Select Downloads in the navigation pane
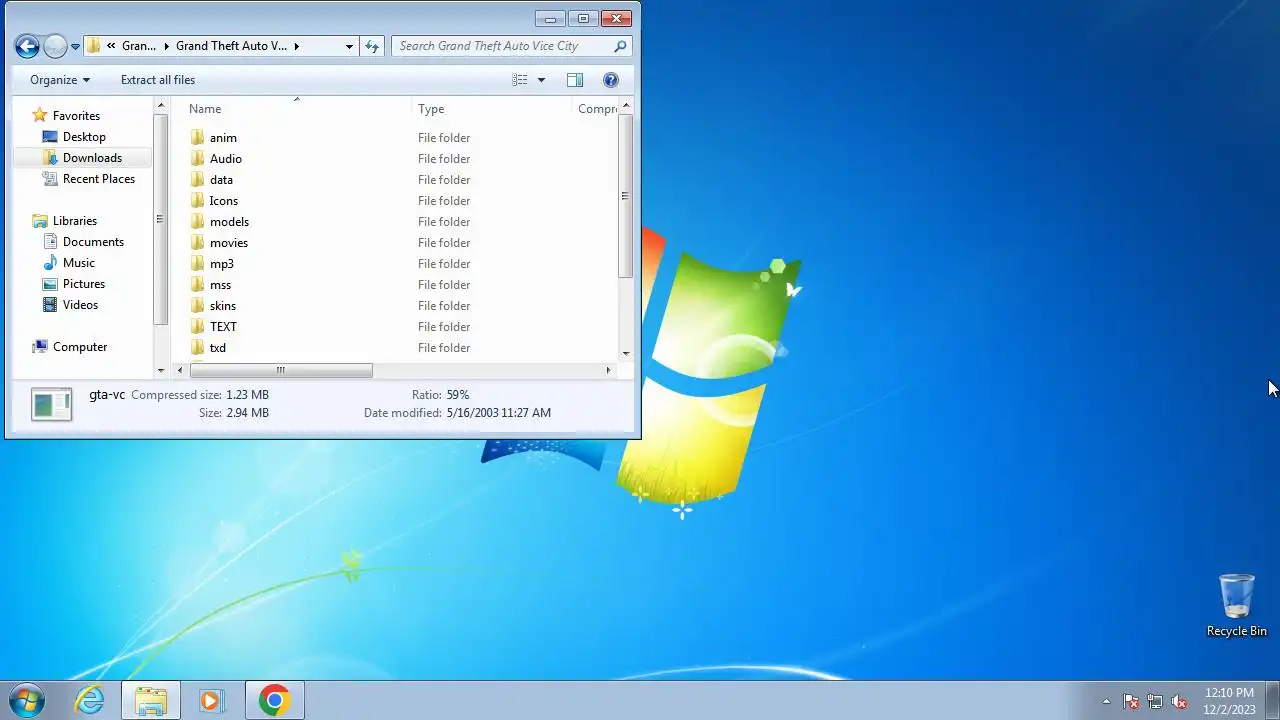Viewport: 1280px width, 720px height. pos(92,158)
